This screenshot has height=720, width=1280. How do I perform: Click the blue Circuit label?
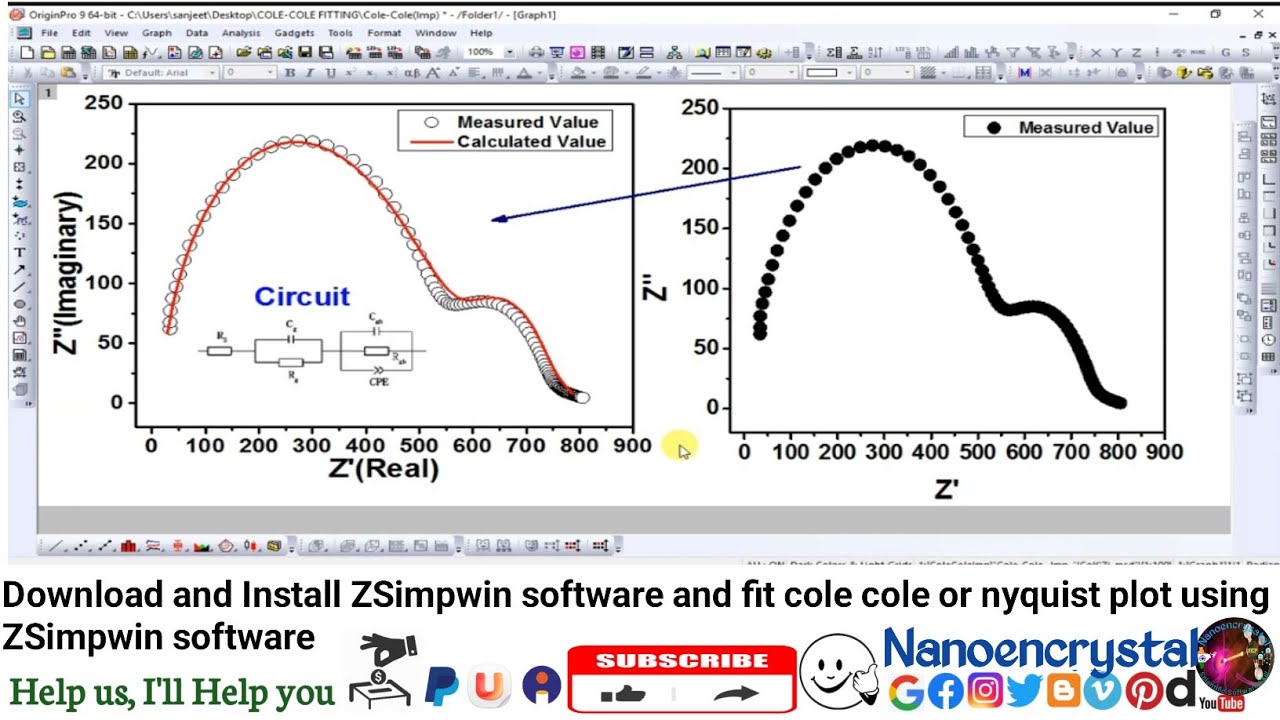302,297
